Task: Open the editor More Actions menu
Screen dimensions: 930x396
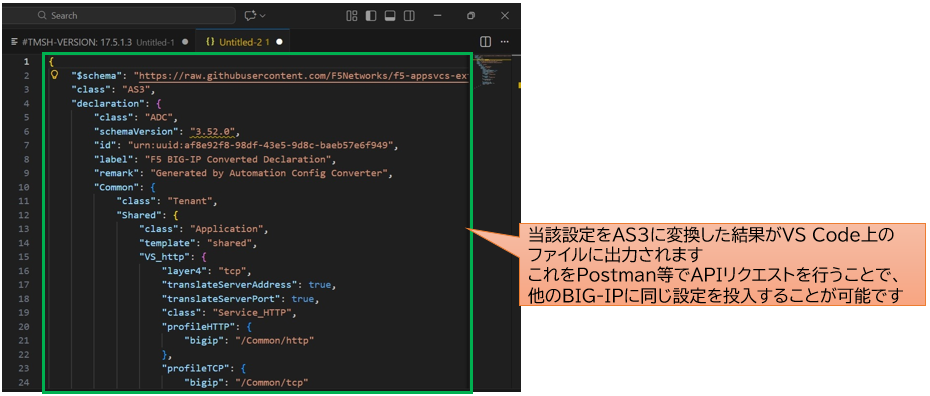Action: point(505,42)
